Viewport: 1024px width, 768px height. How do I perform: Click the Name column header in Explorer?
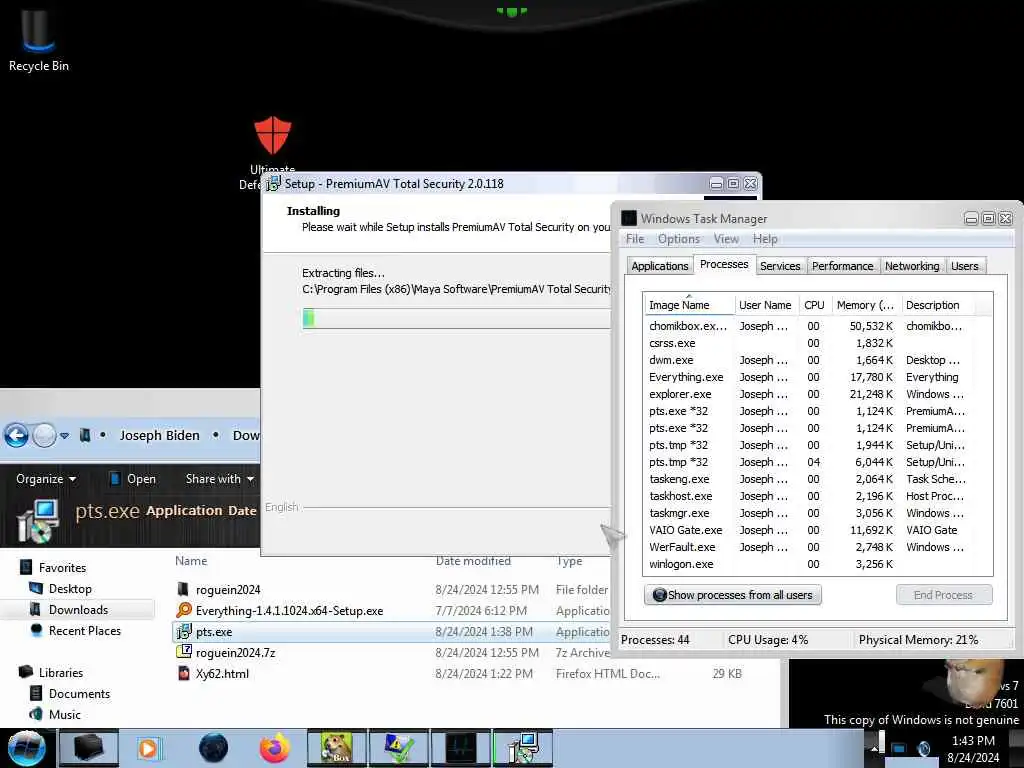pyautogui.click(x=191, y=560)
